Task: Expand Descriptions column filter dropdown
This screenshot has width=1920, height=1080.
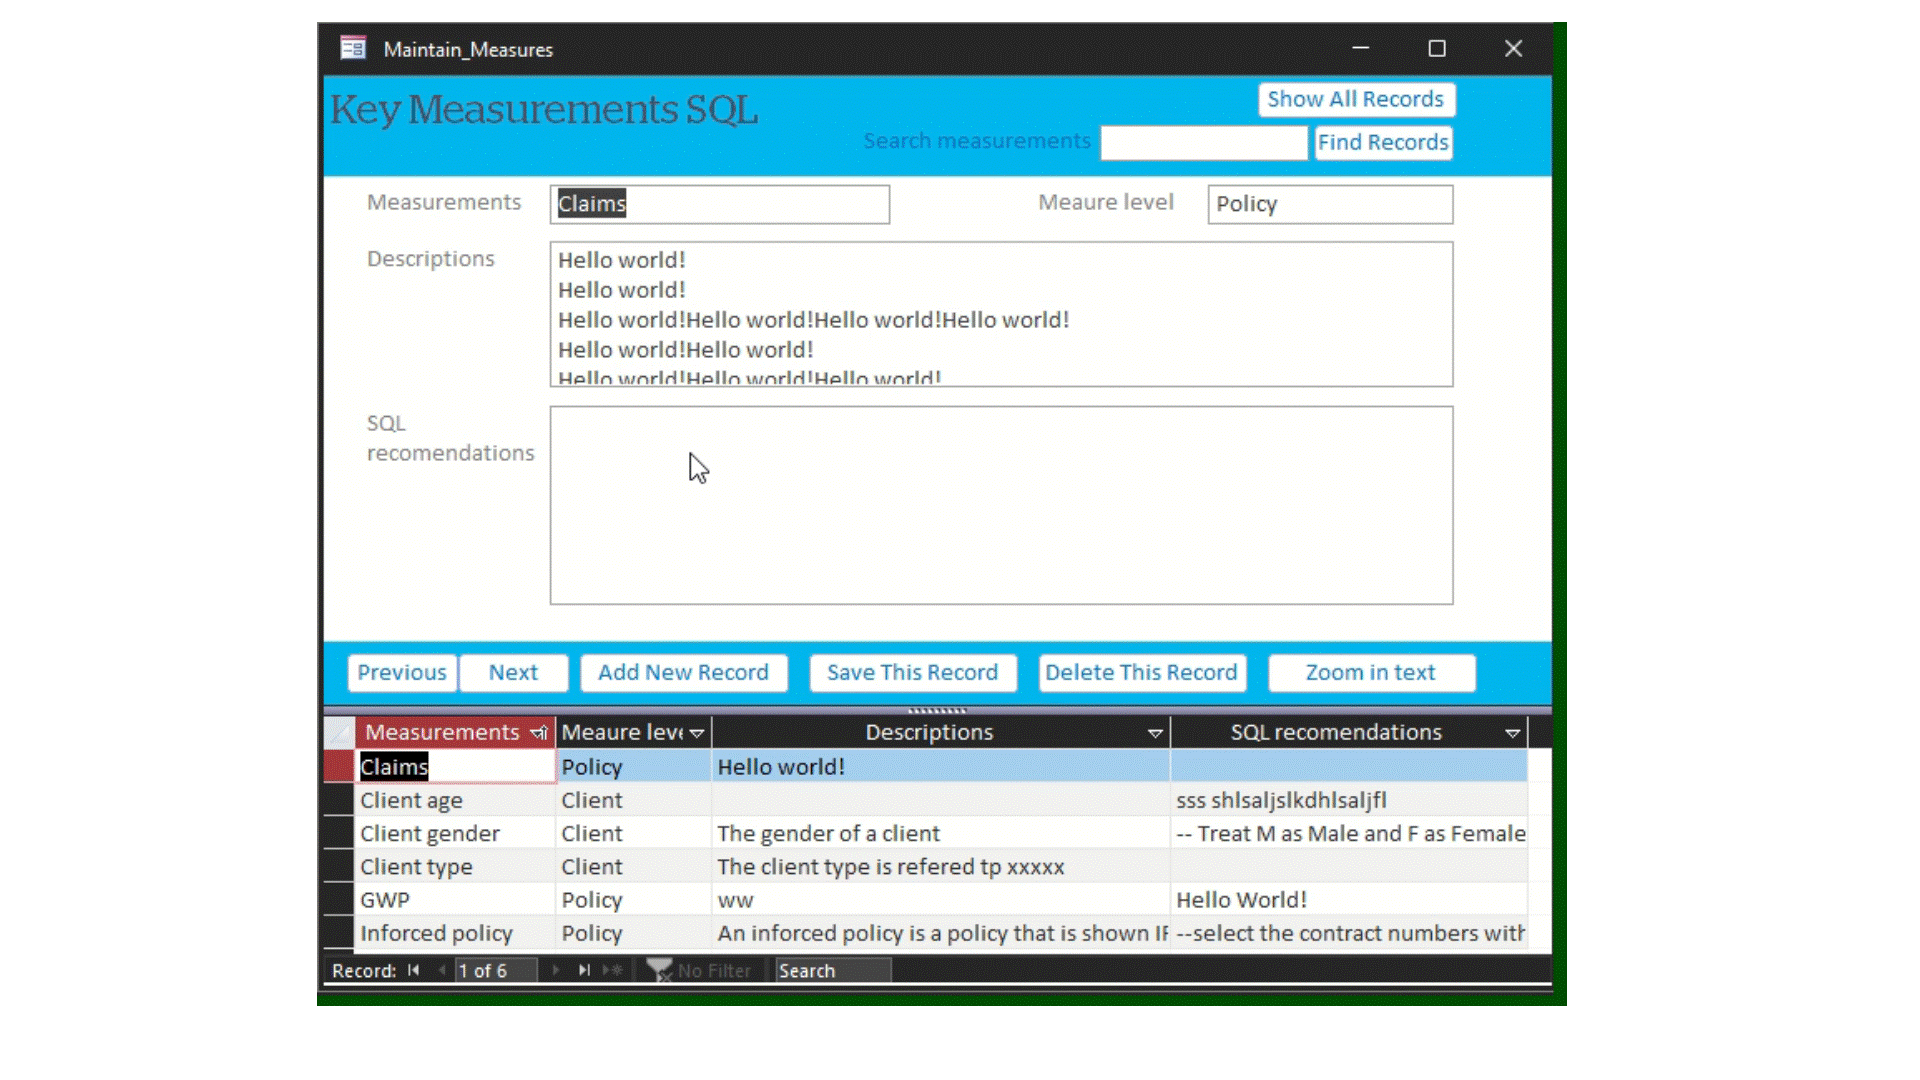Action: [1155, 733]
